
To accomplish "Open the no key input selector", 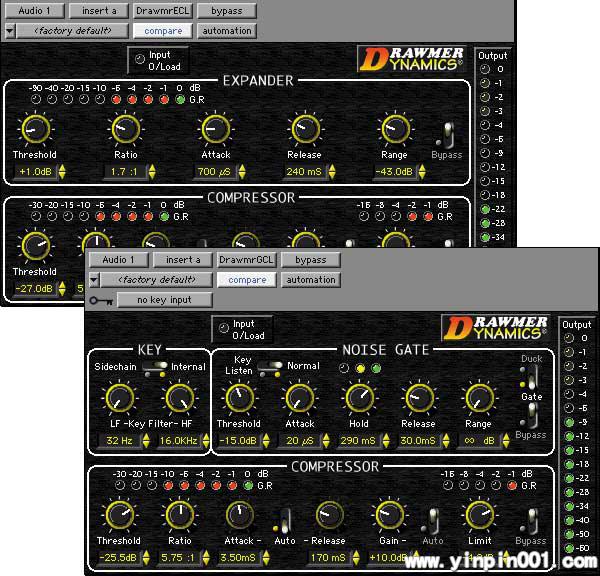I will tap(165, 300).
